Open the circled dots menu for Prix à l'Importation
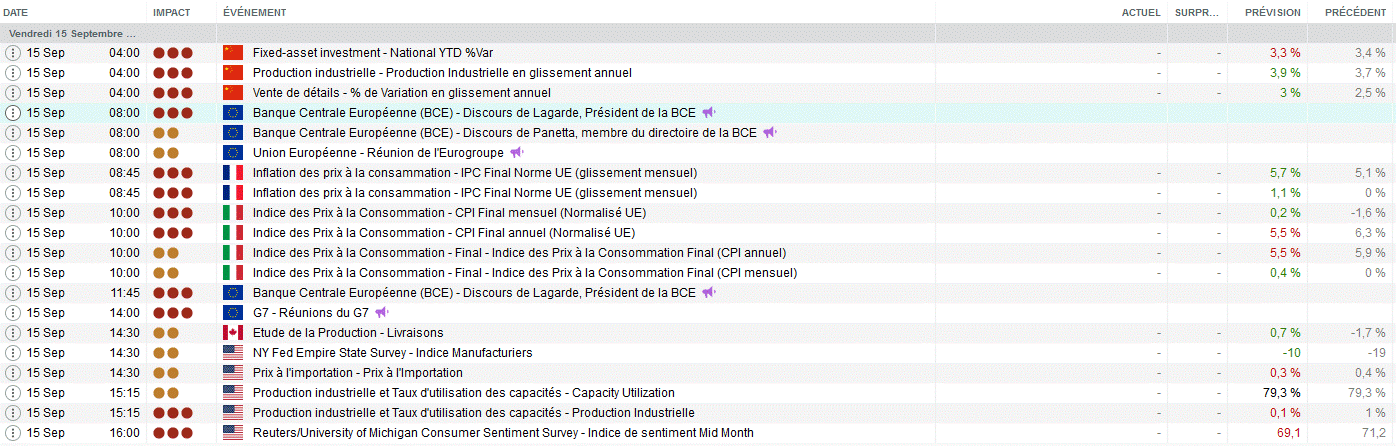 coord(13,372)
